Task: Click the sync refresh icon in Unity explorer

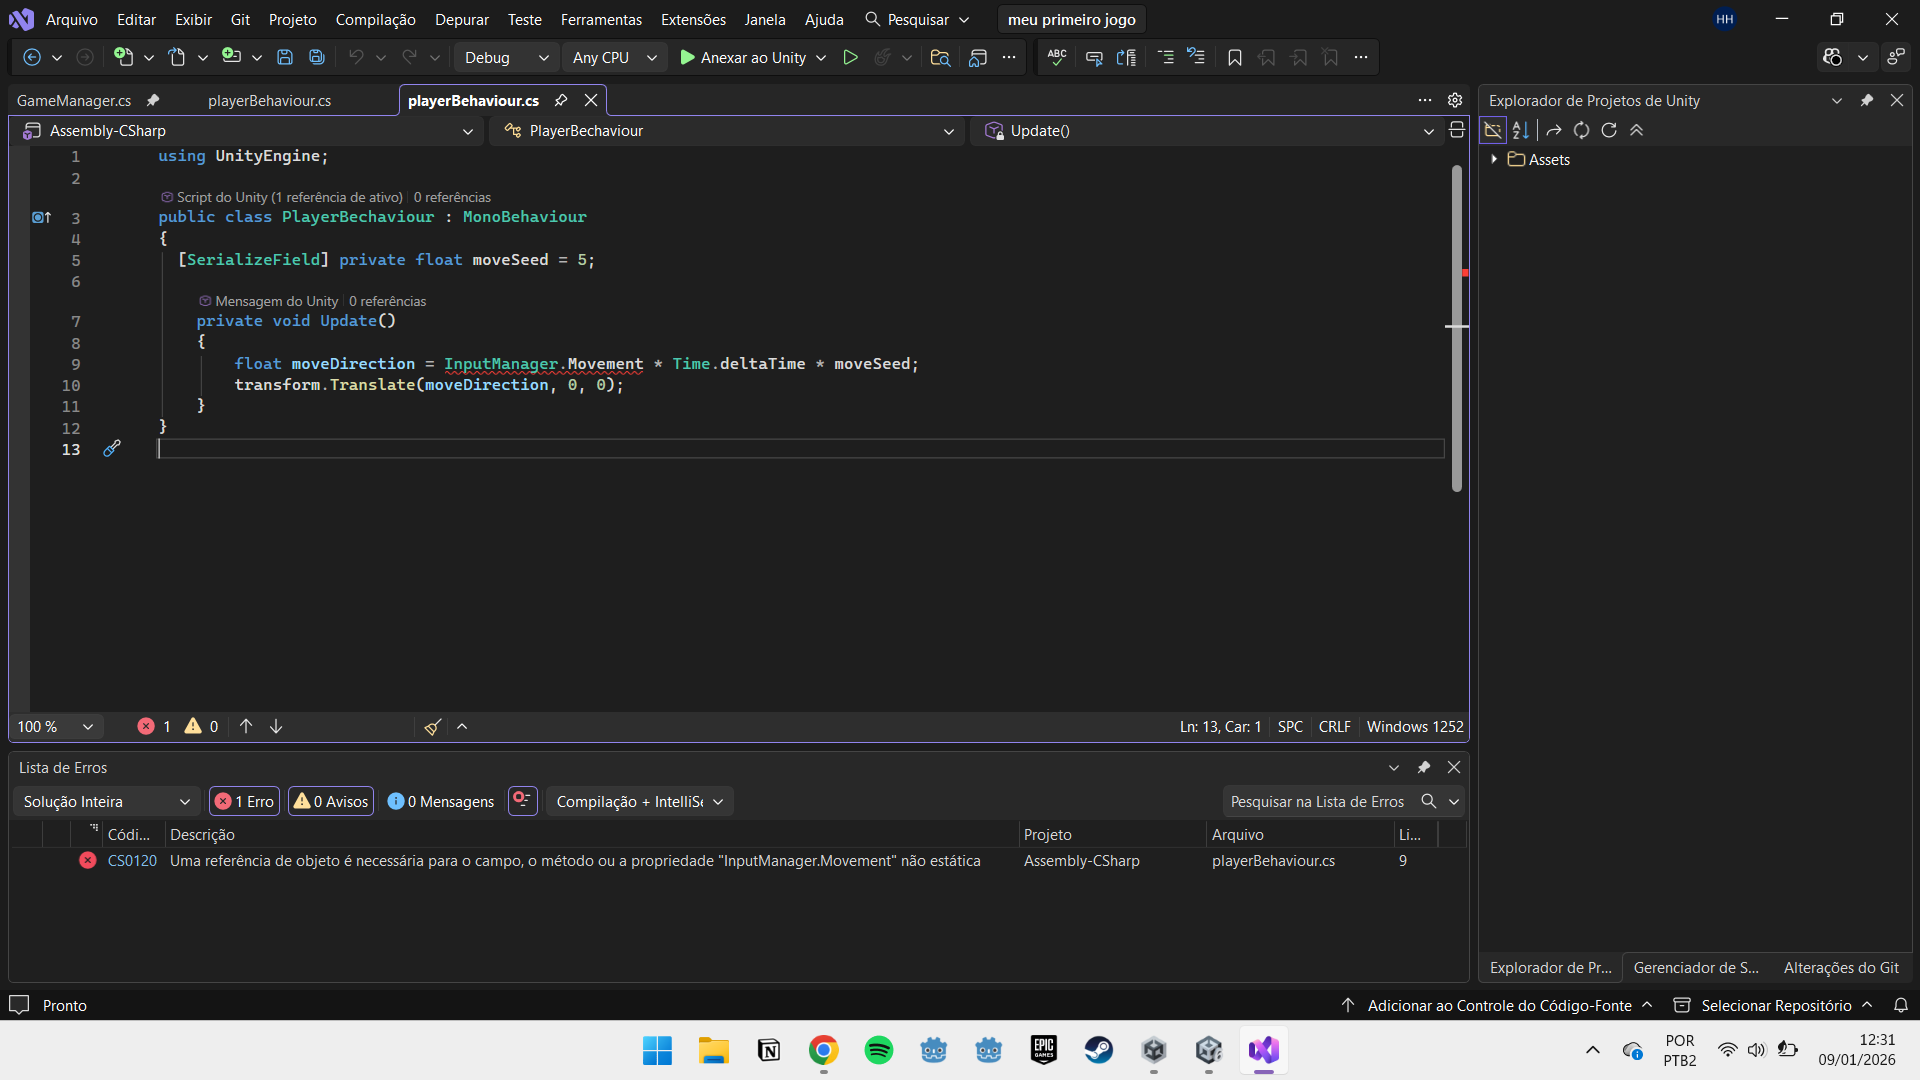Action: 1581,130
